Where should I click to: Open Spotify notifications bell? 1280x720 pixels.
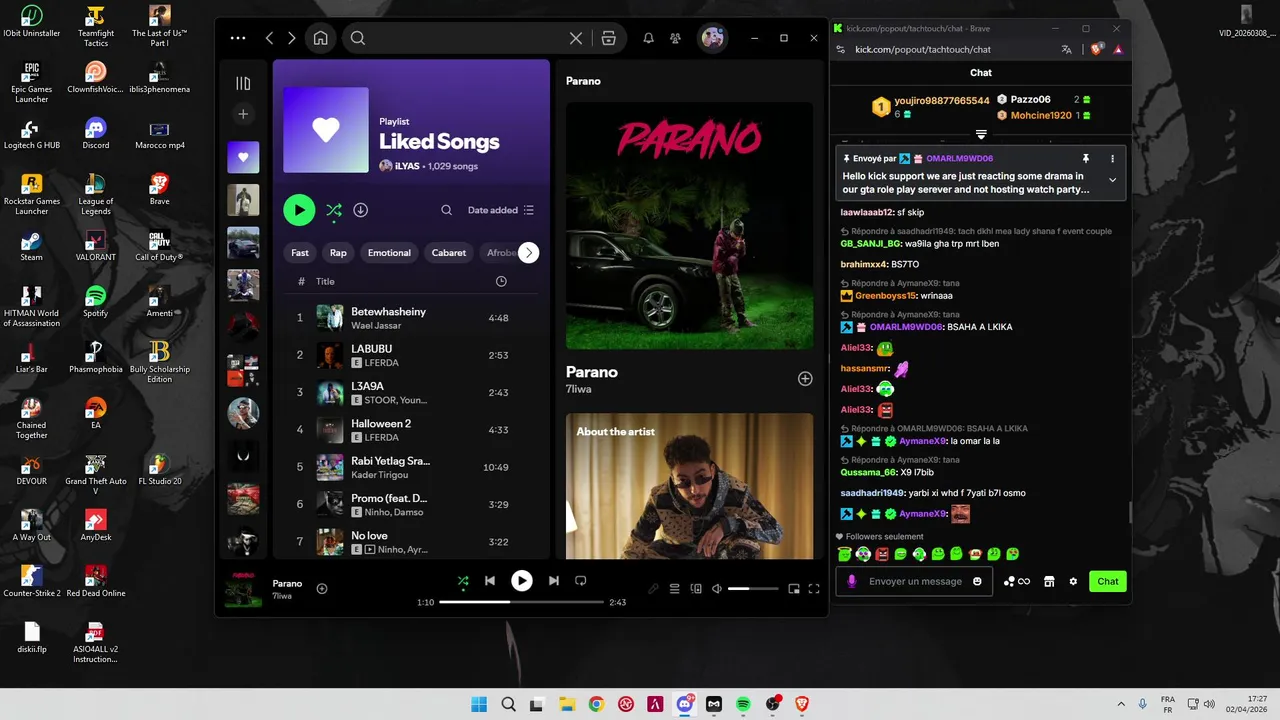click(x=648, y=38)
